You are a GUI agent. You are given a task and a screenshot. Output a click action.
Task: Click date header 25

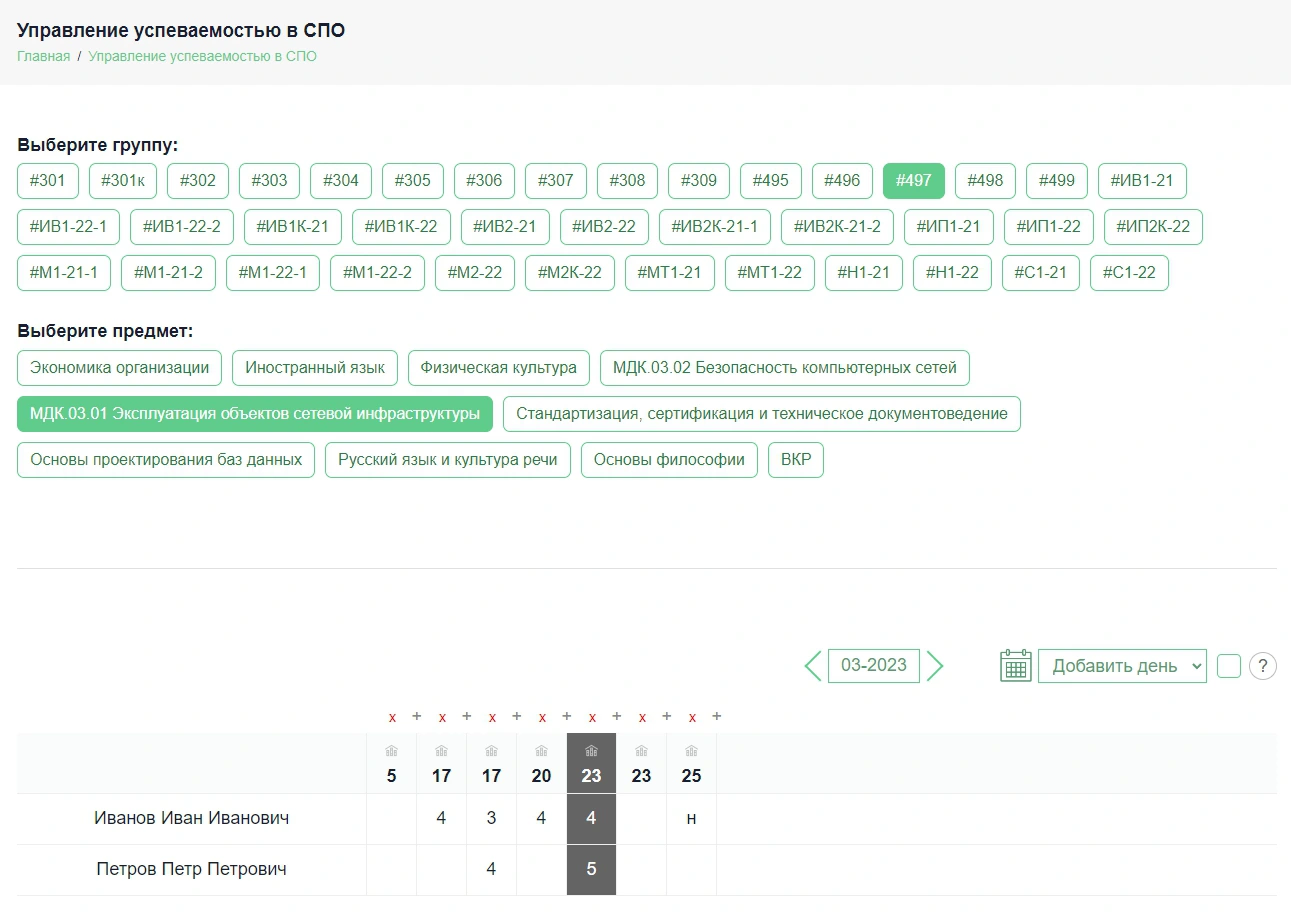click(x=692, y=775)
